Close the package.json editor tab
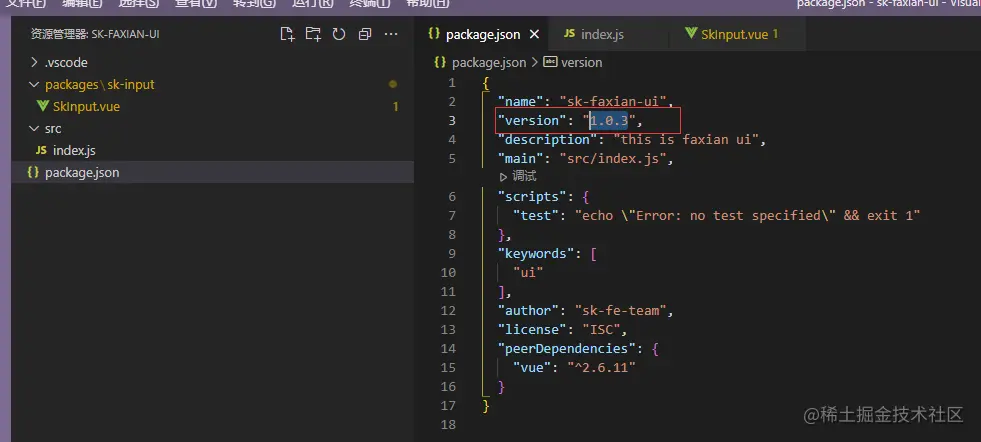The height and width of the screenshot is (442, 981). click(x=534, y=34)
